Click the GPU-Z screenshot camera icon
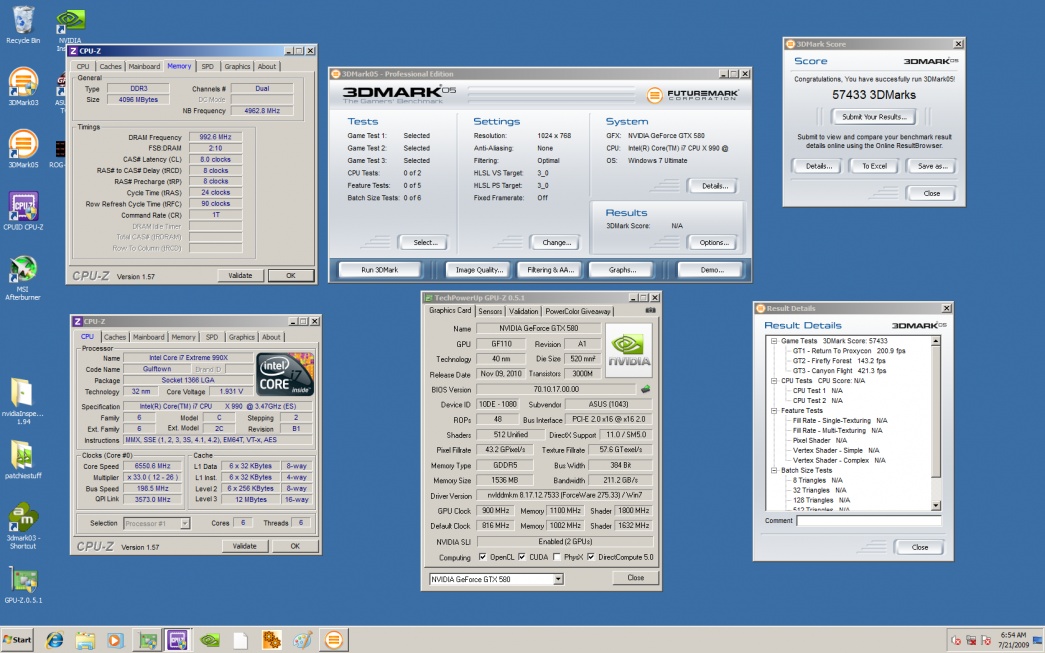 tap(650, 311)
